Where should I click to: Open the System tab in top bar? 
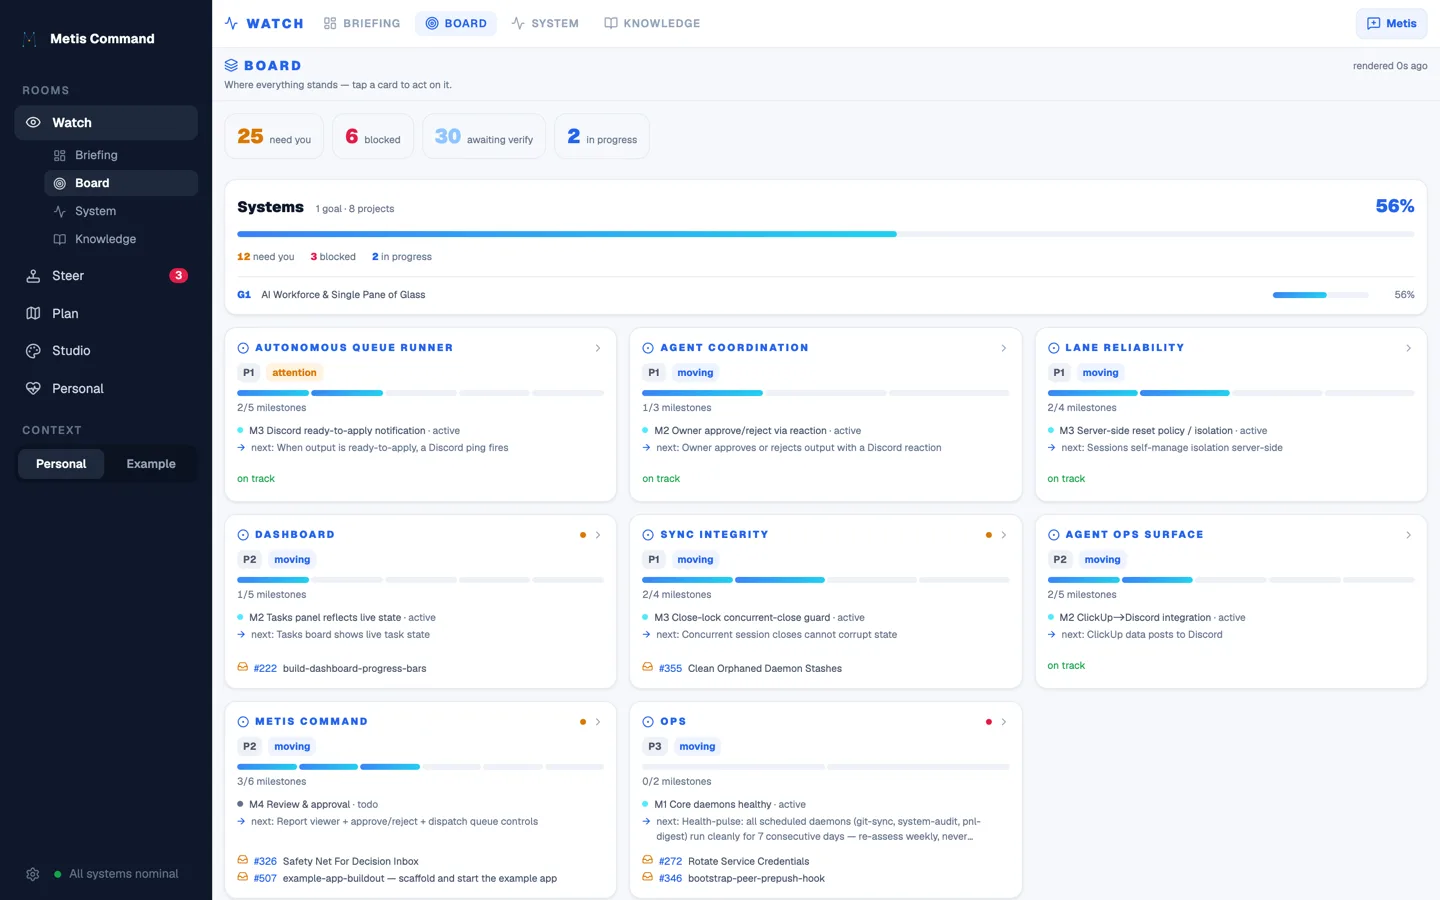[x=545, y=23]
